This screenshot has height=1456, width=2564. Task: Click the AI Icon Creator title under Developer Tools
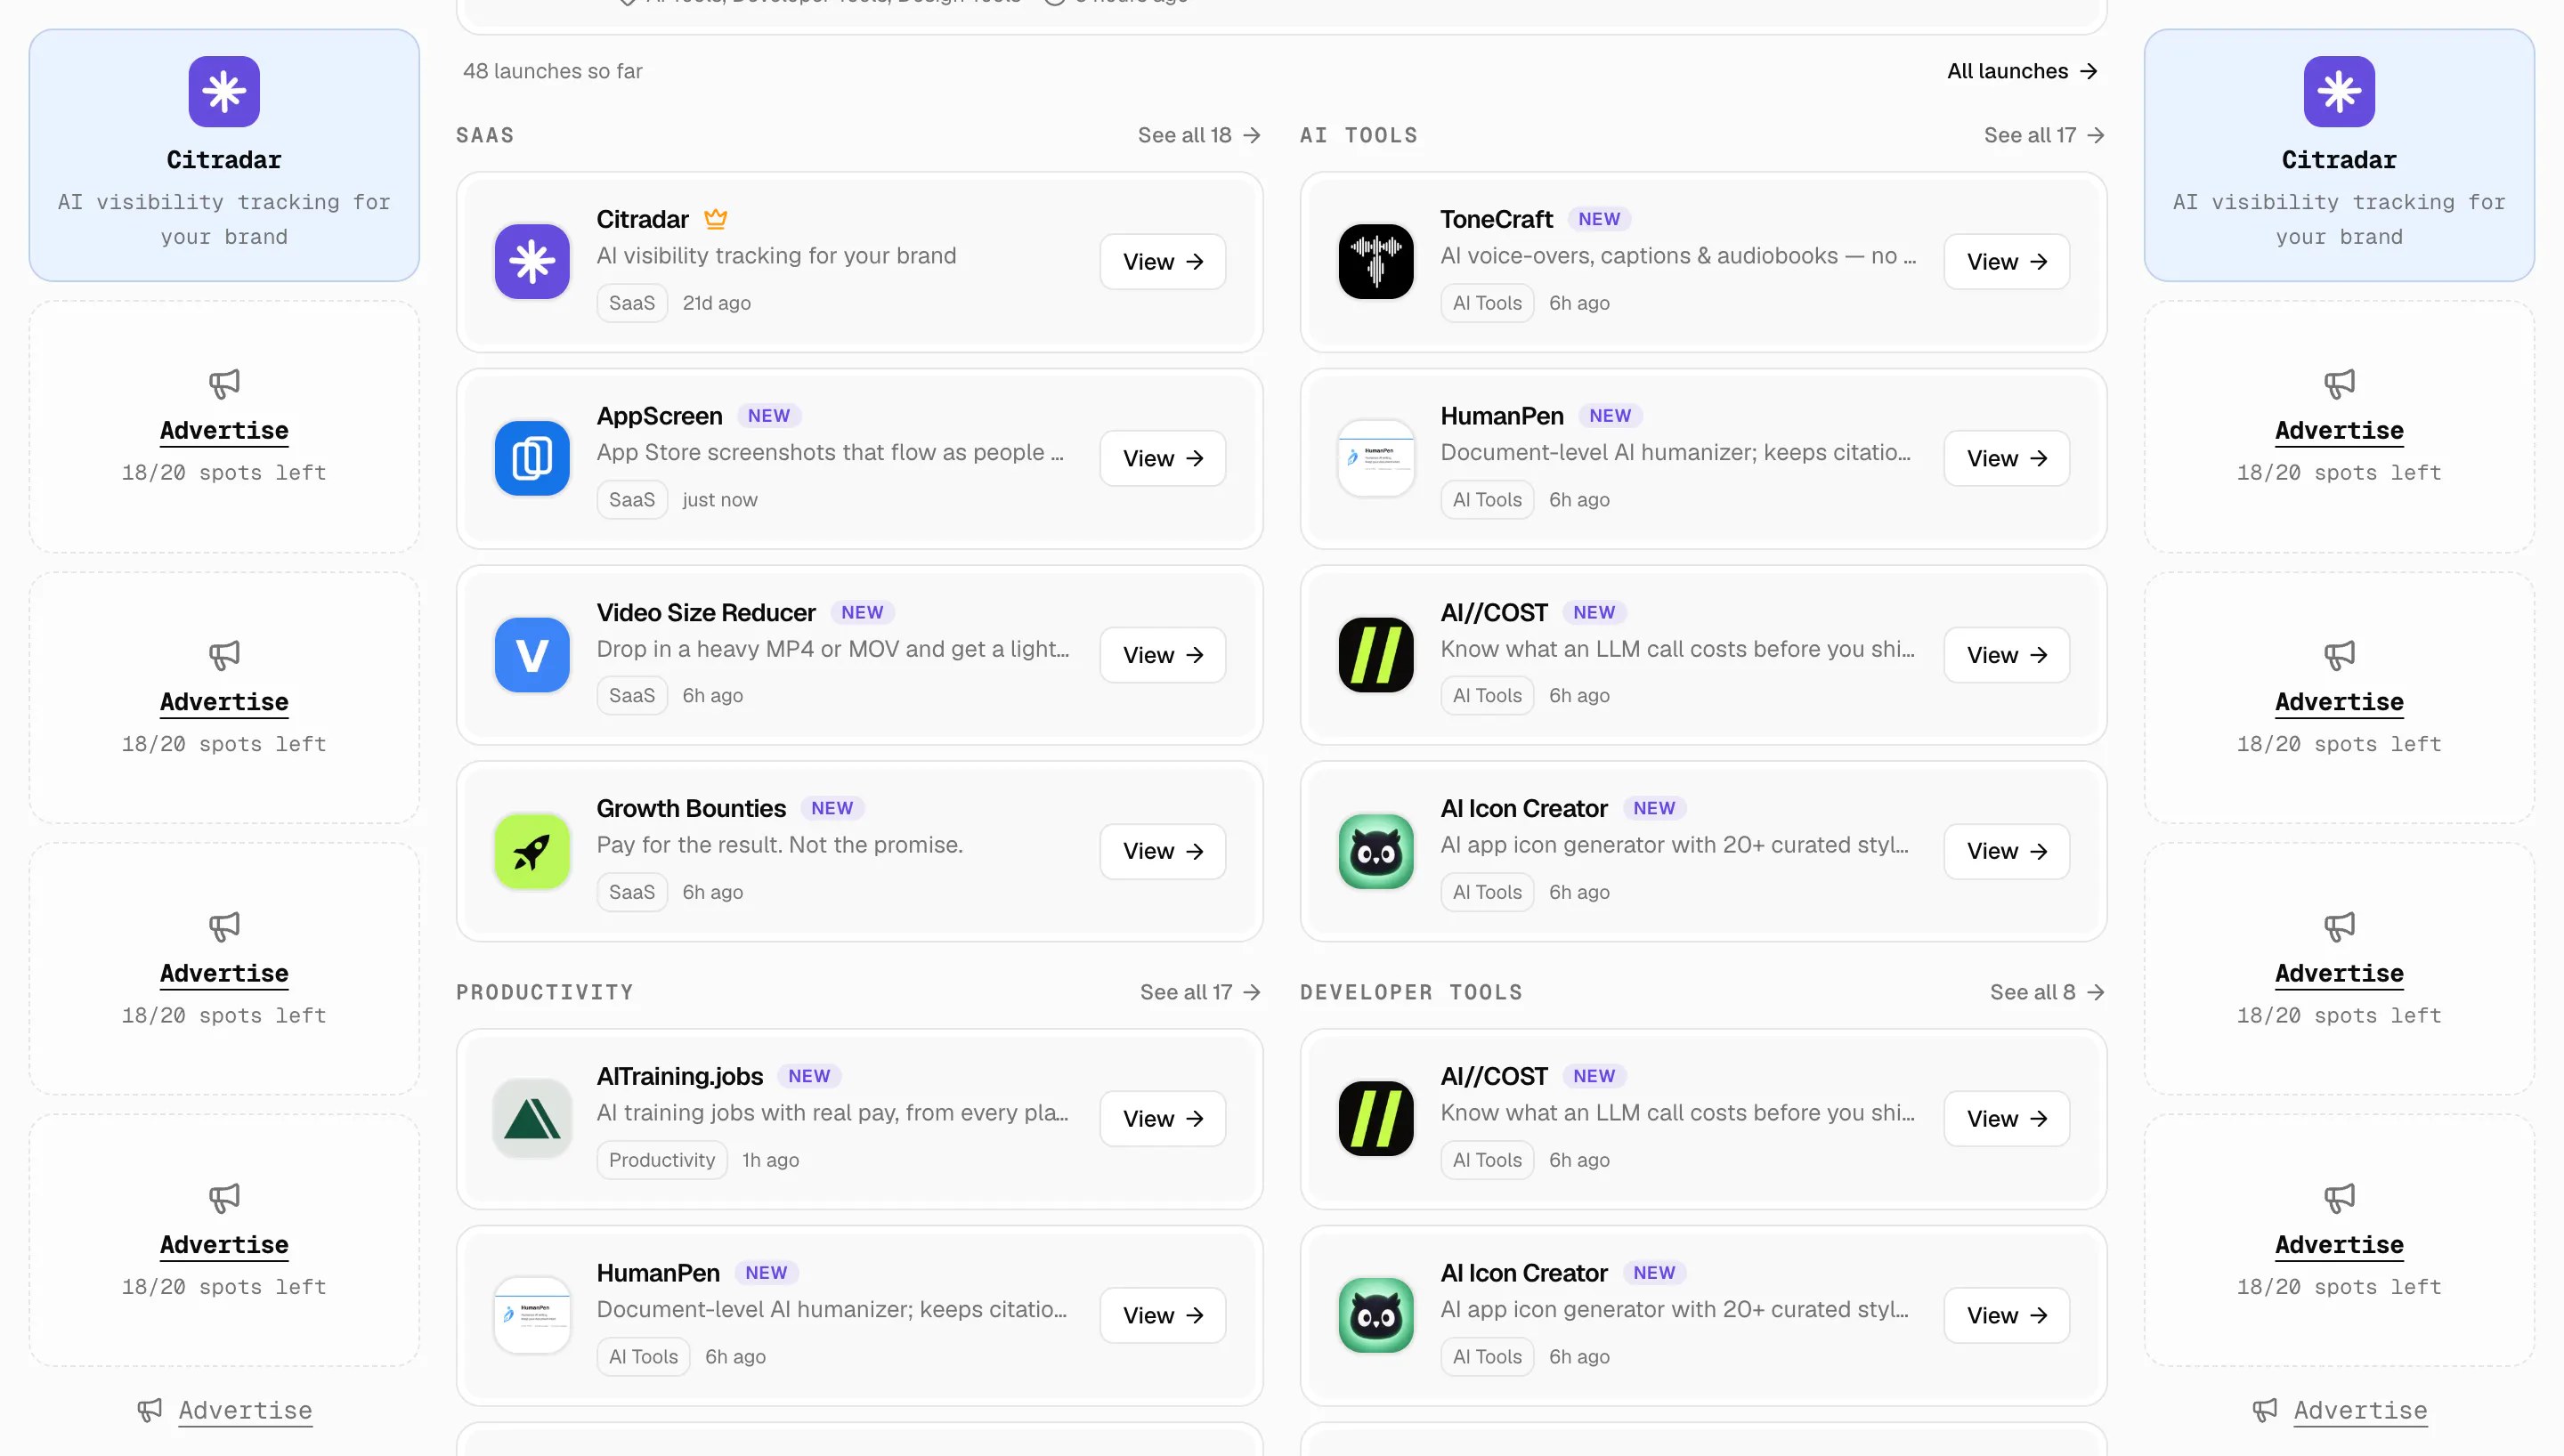[x=1524, y=1272]
